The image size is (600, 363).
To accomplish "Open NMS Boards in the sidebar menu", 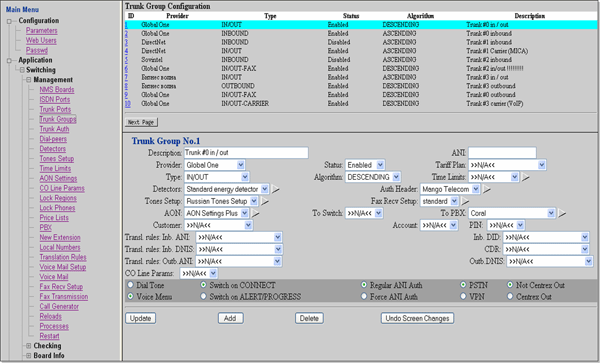I will click(x=57, y=90).
